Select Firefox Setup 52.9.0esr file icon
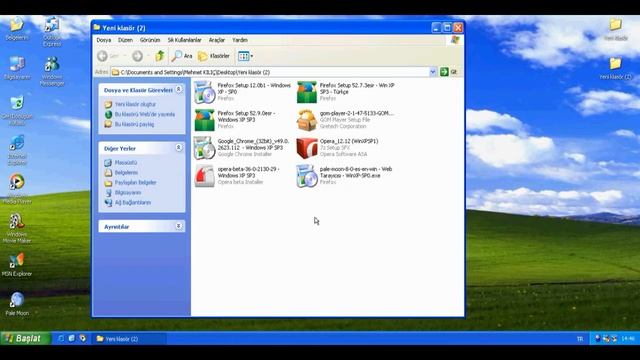This screenshot has width=640, height=360. tap(204, 120)
